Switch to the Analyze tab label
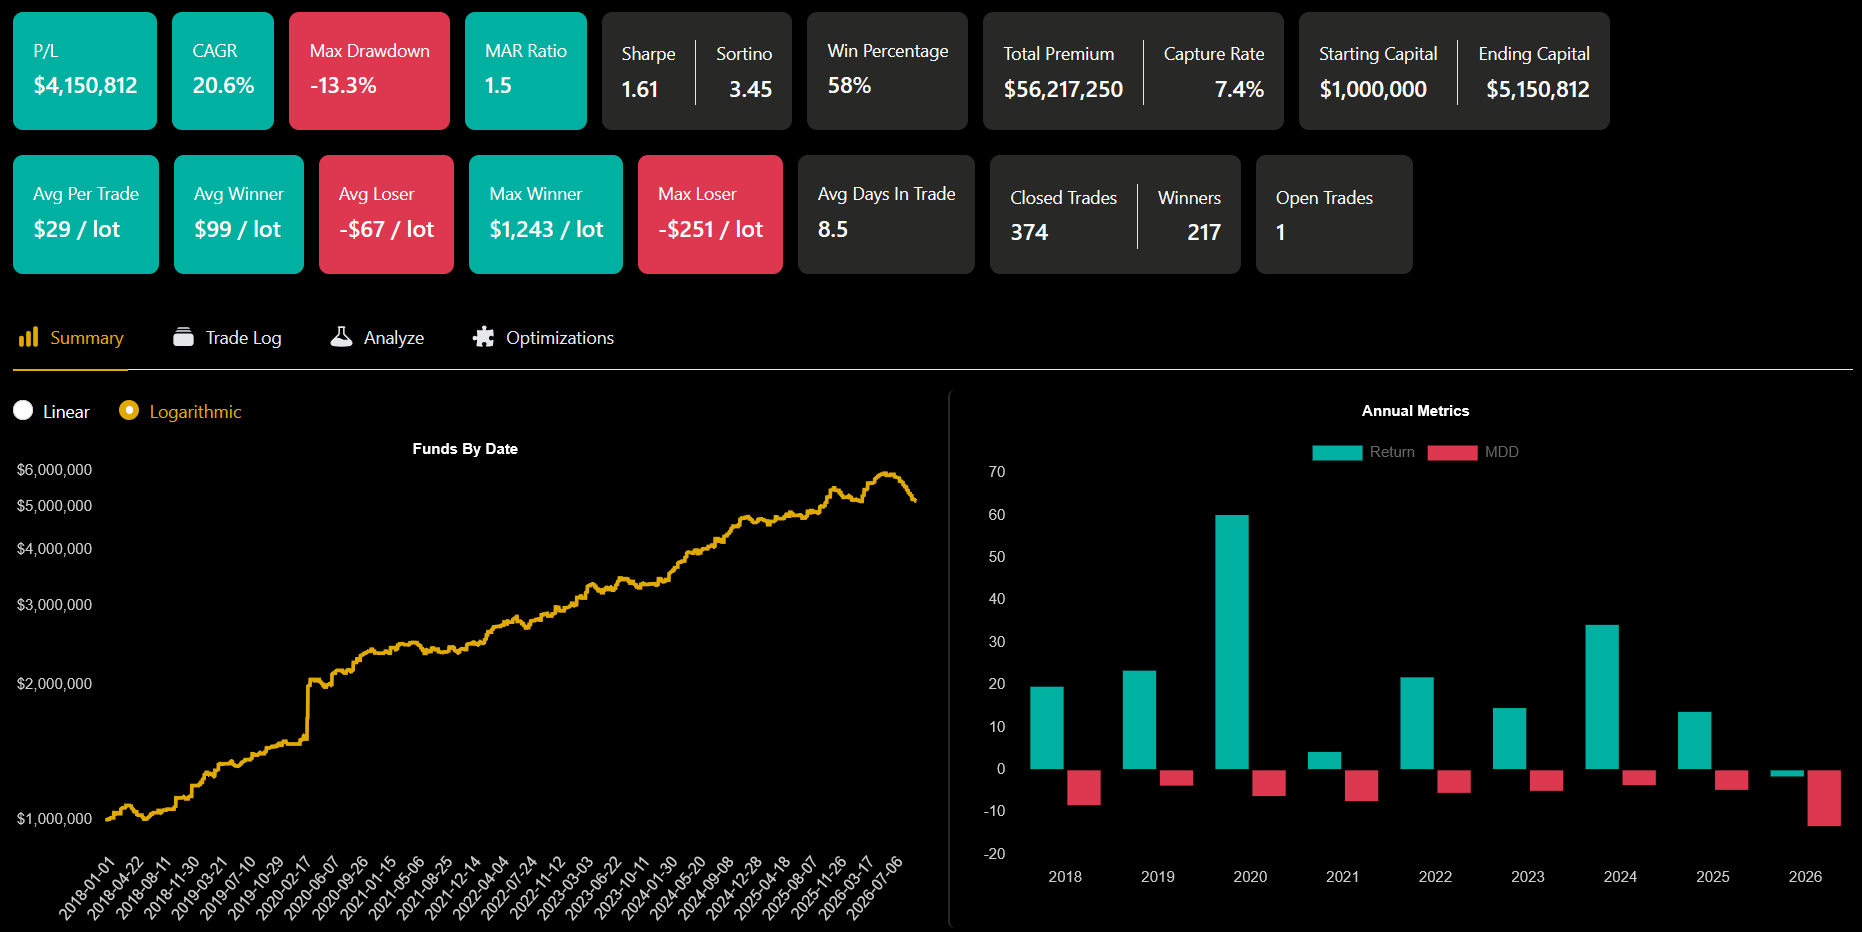1862x932 pixels. (394, 338)
